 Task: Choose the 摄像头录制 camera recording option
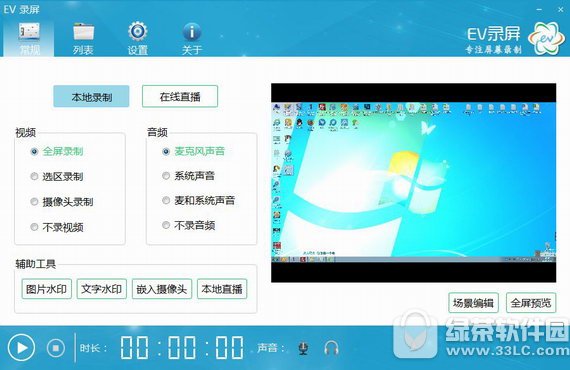pyautogui.click(x=62, y=202)
